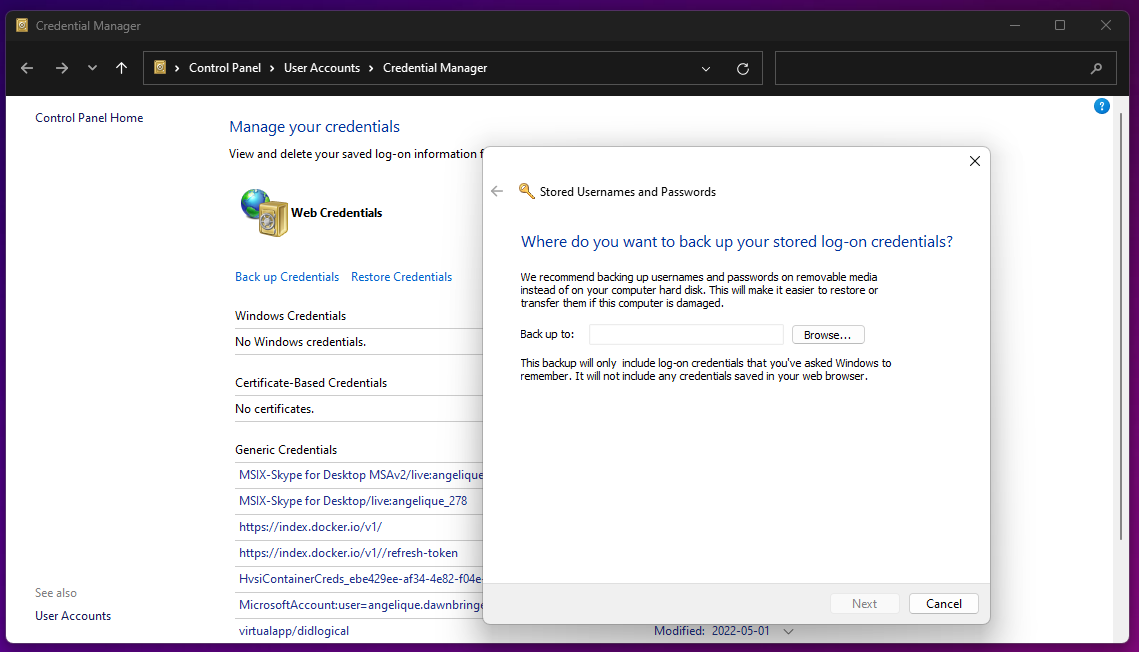Click 'Certificate-Based Credentials' heading
Viewport: 1139px width, 652px height.
click(311, 383)
